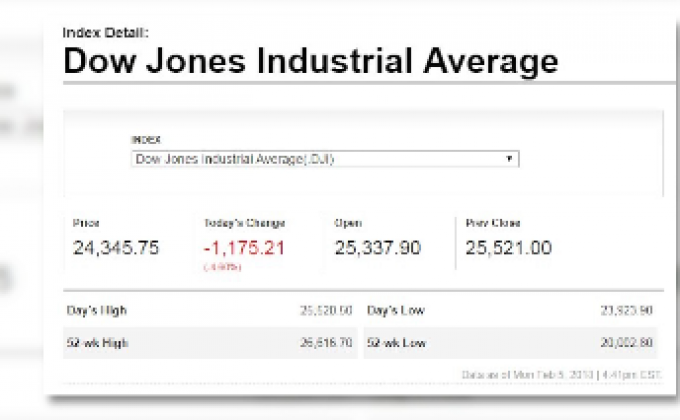Click the 52-wk High row label
The width and height of the screenshot is (680, 420).
(98, 343)
